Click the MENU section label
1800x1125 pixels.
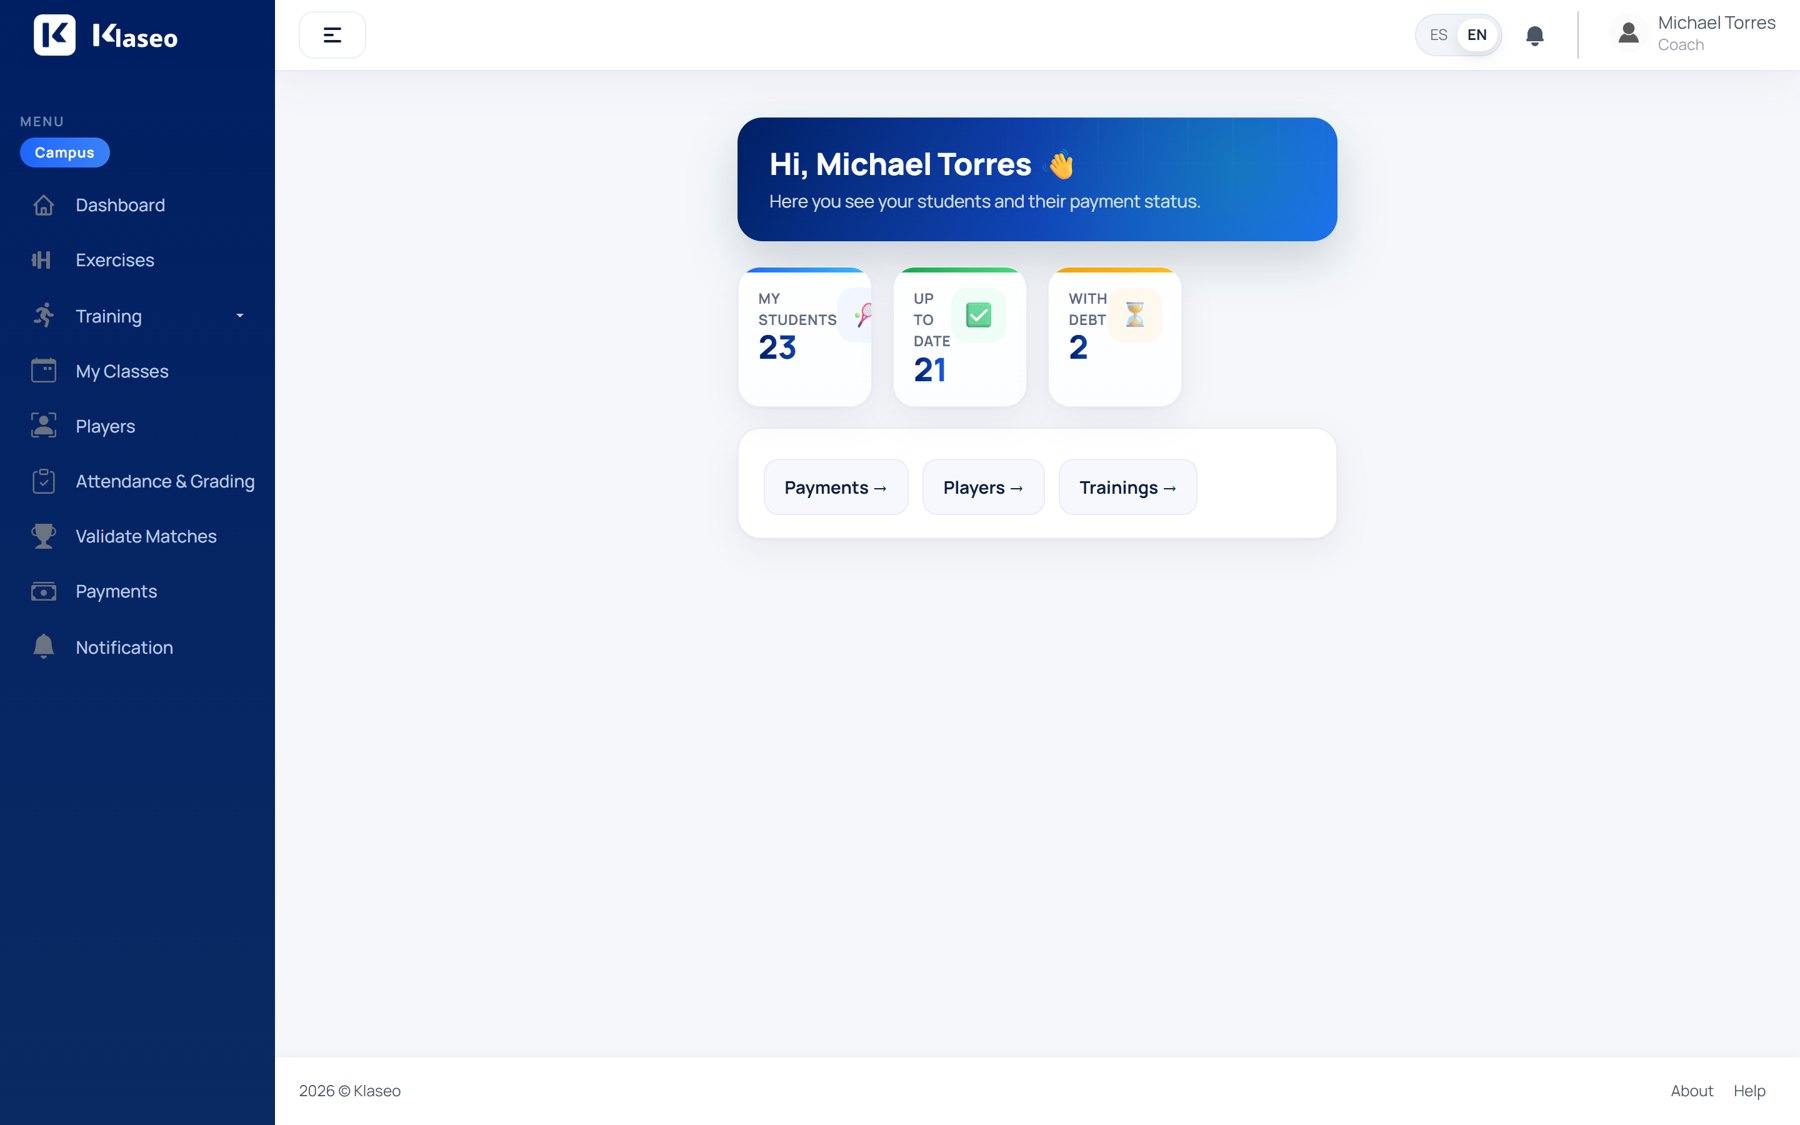click(42, 121)
